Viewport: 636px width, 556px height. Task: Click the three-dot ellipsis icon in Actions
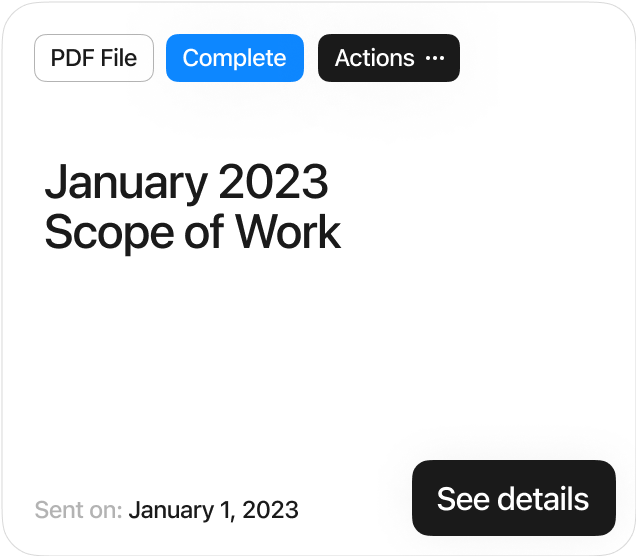tap(434, 58)
